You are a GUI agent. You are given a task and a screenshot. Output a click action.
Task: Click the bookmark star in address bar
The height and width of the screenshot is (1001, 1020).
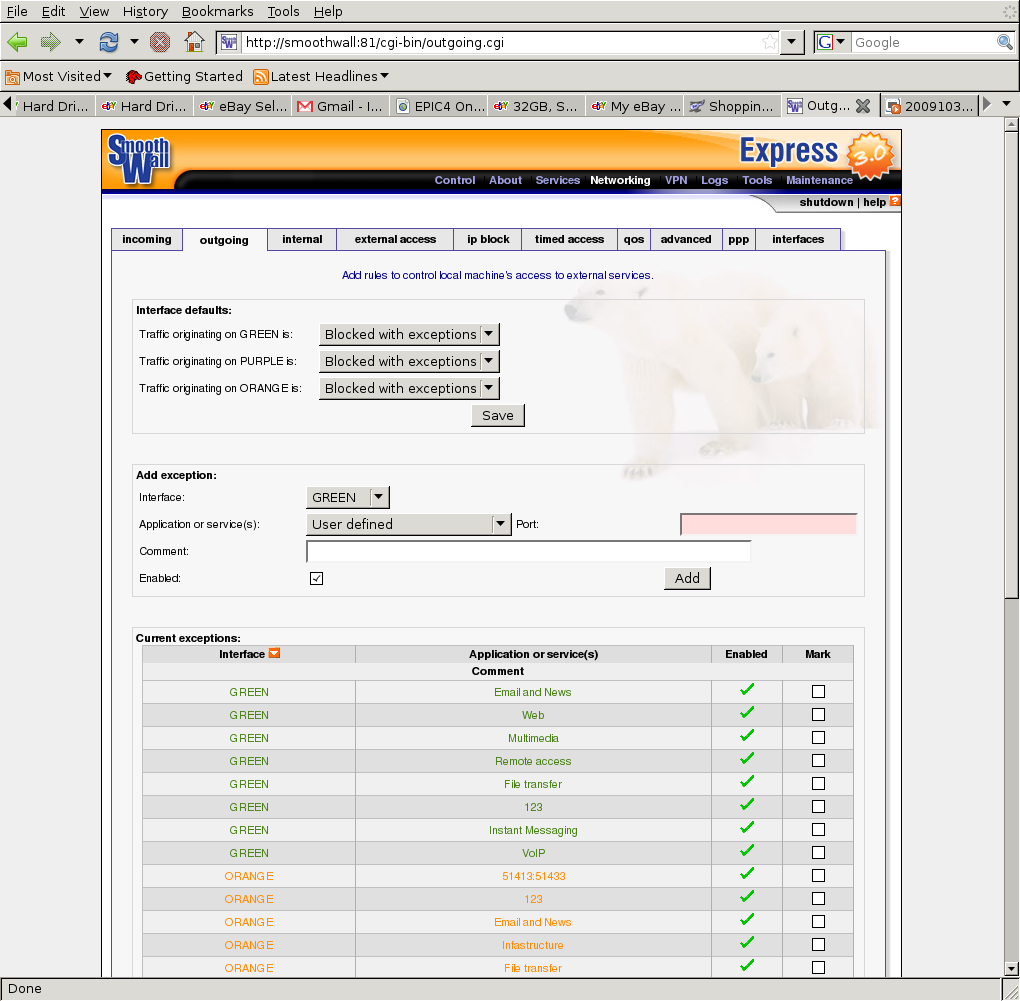(x=769, y=42)
